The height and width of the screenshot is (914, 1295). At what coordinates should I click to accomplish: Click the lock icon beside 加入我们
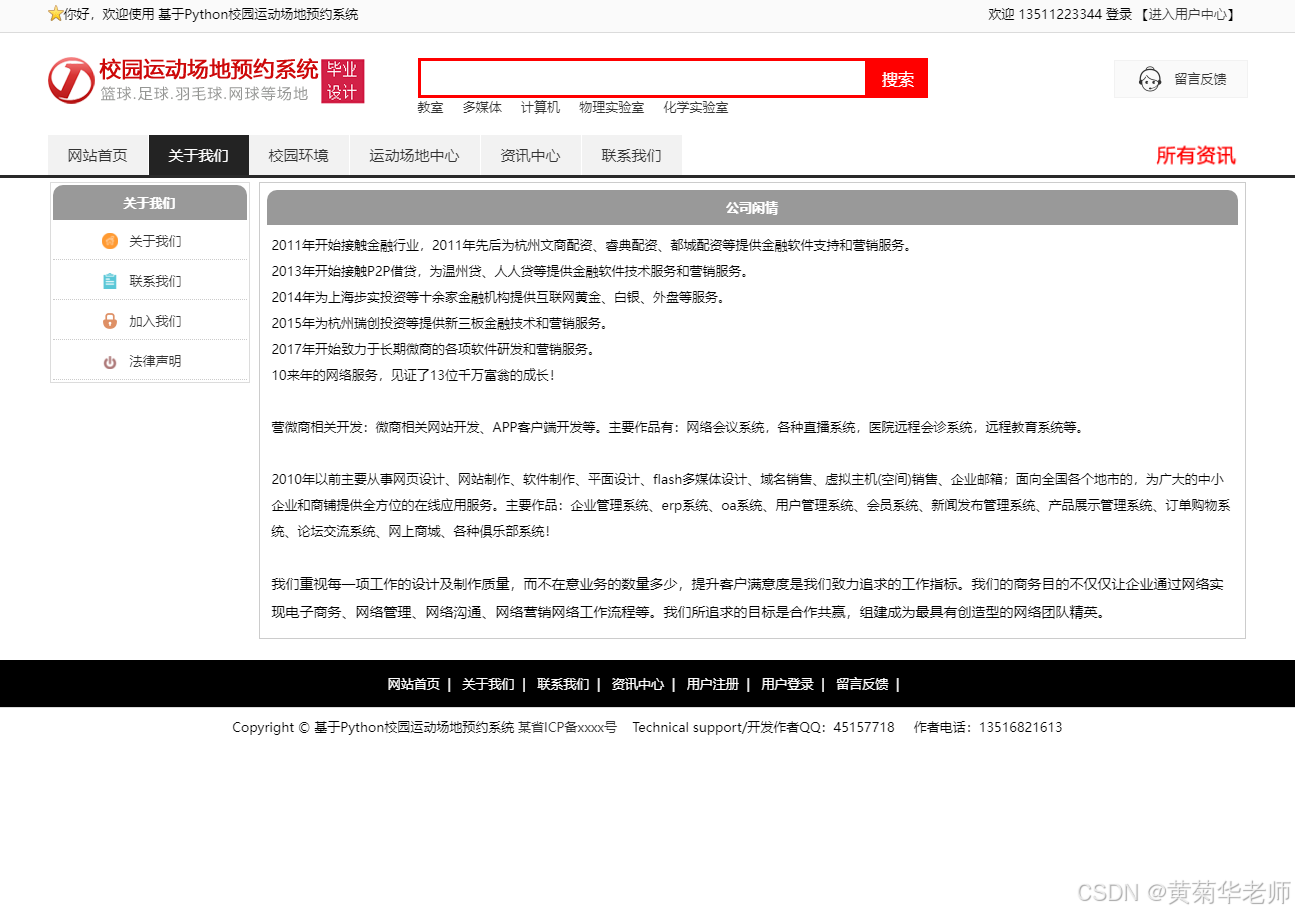pyautogui.click(x=109, y=321)
